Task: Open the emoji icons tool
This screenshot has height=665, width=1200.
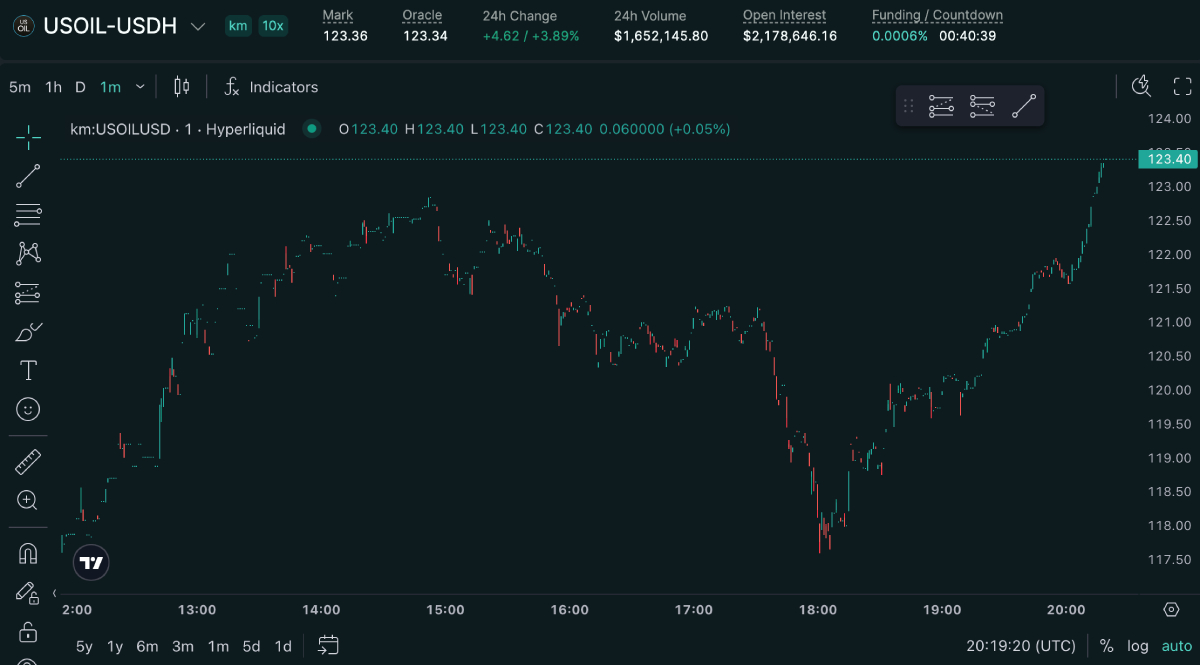Action: pyautogui.click(x=28, y=409)
